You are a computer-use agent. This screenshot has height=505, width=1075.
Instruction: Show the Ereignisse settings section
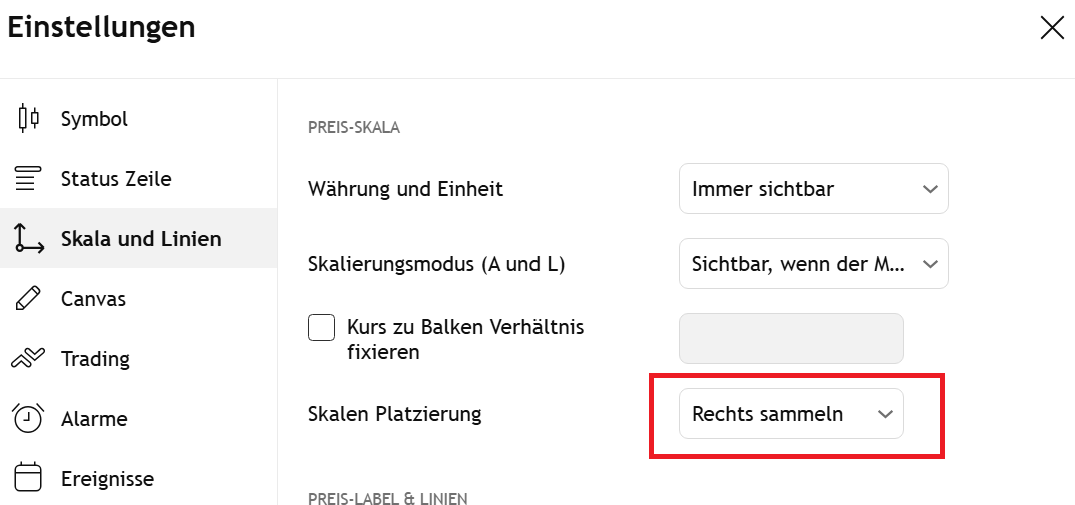pos(107,478)
